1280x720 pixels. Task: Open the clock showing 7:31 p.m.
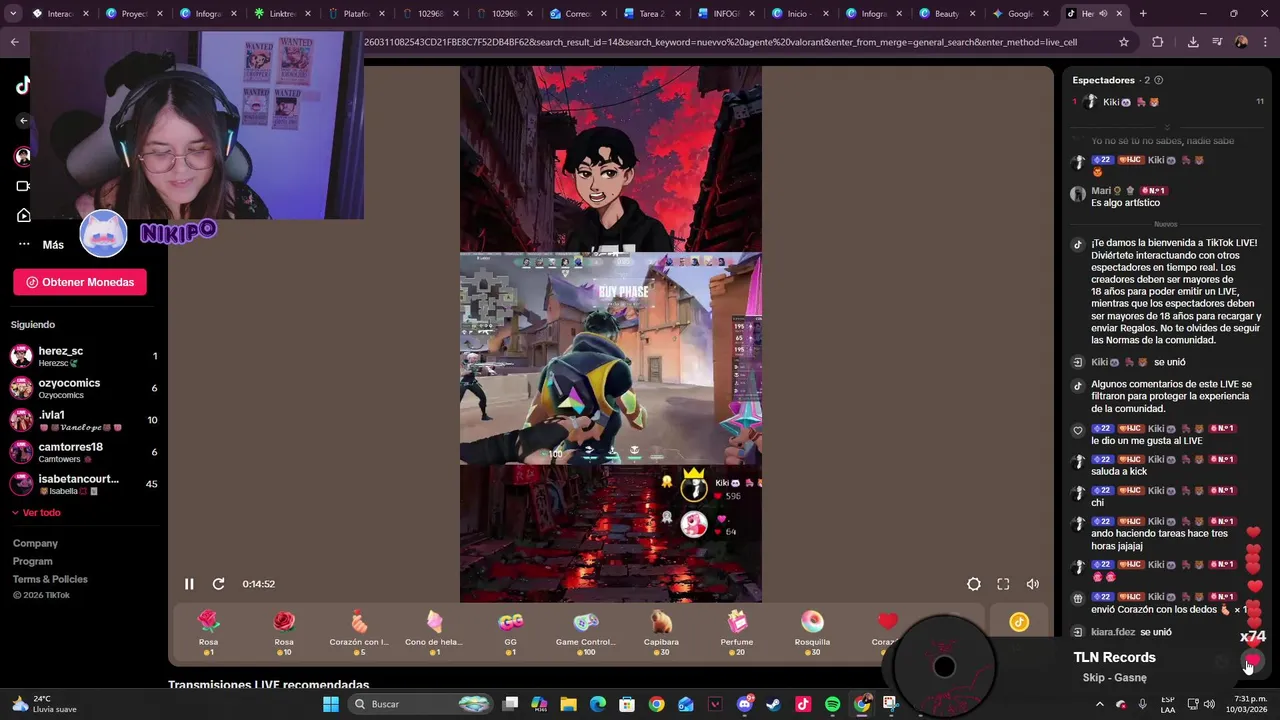(1240, 704)
